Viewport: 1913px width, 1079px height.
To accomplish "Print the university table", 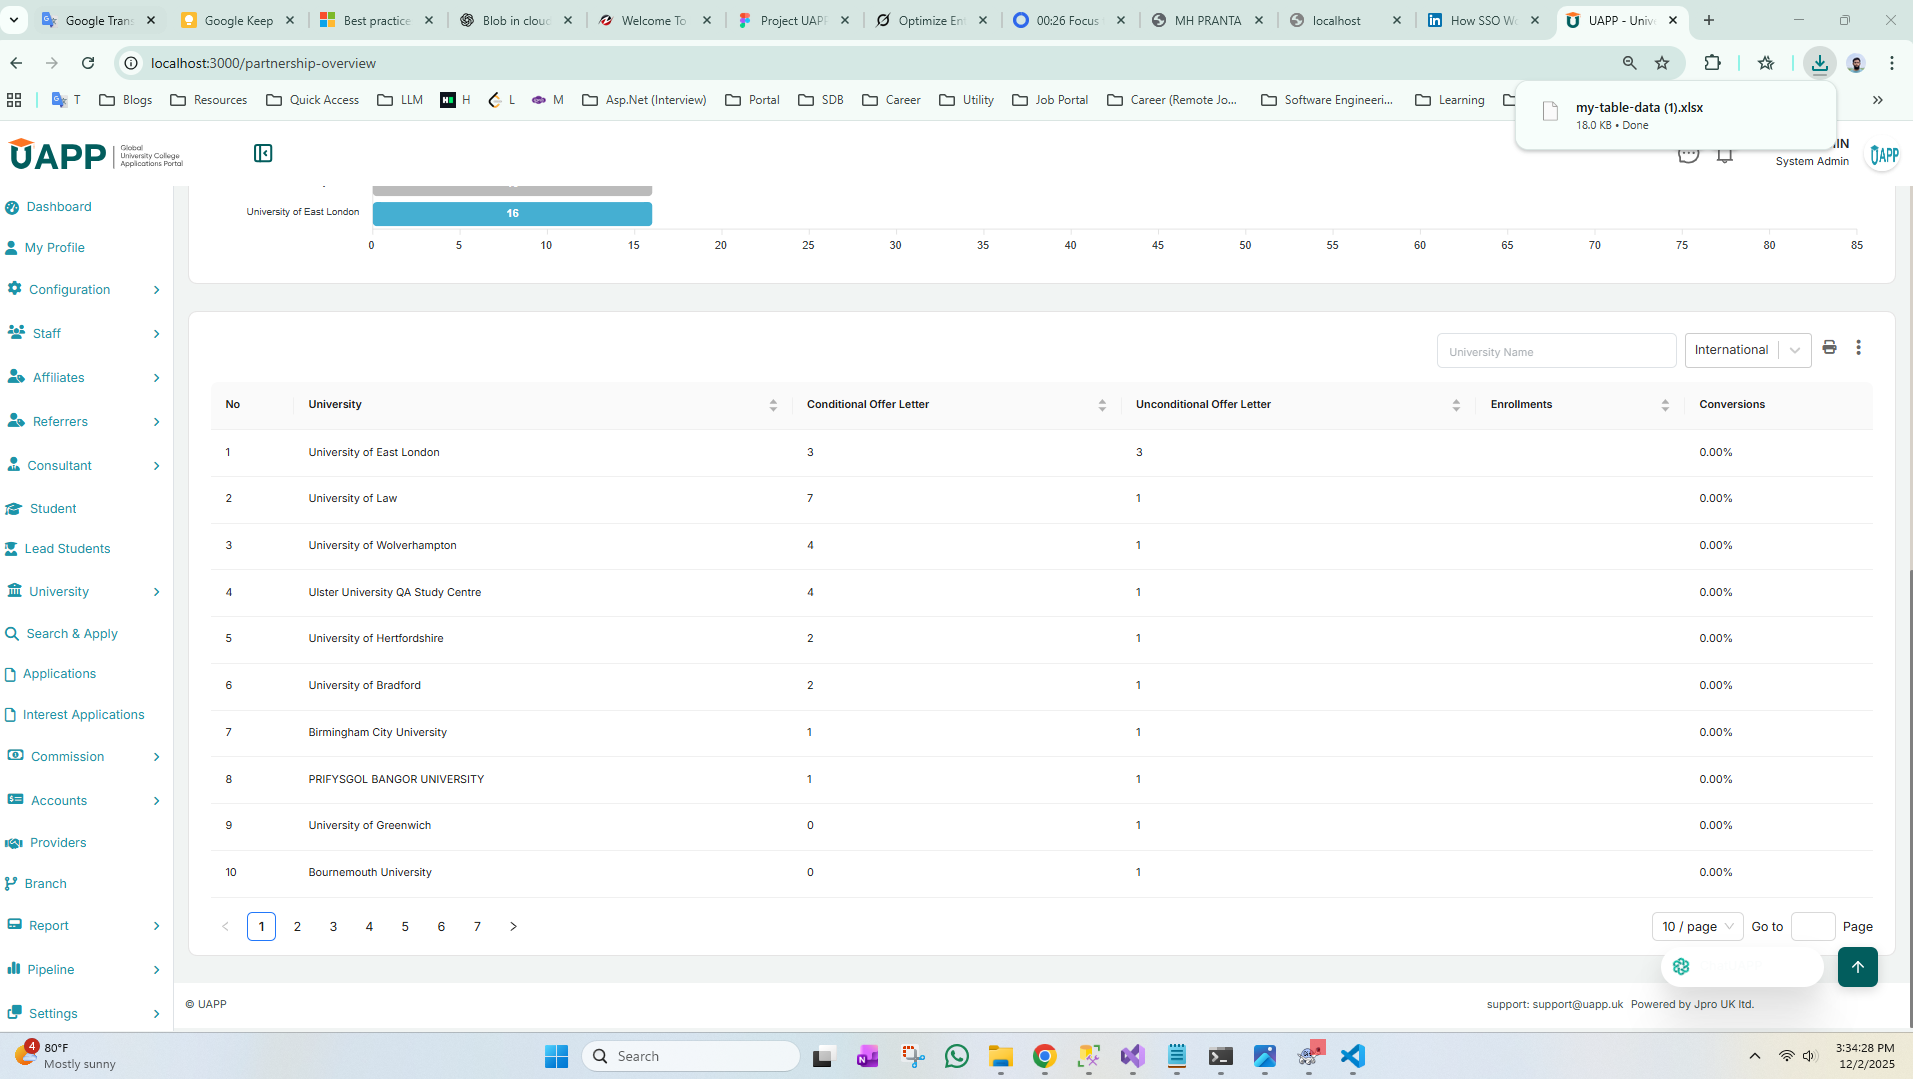I will point(1829,348).
